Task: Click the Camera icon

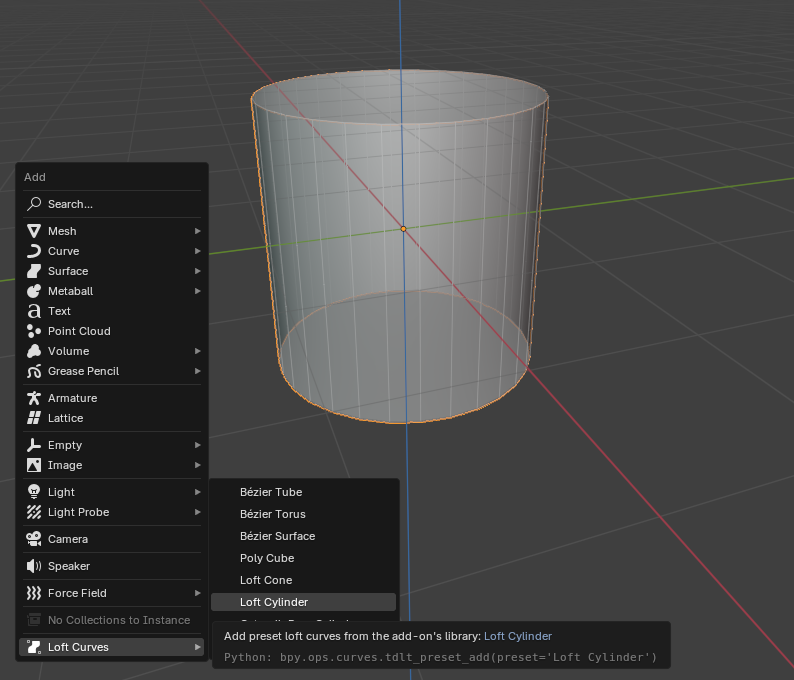Action: [34, 539]
